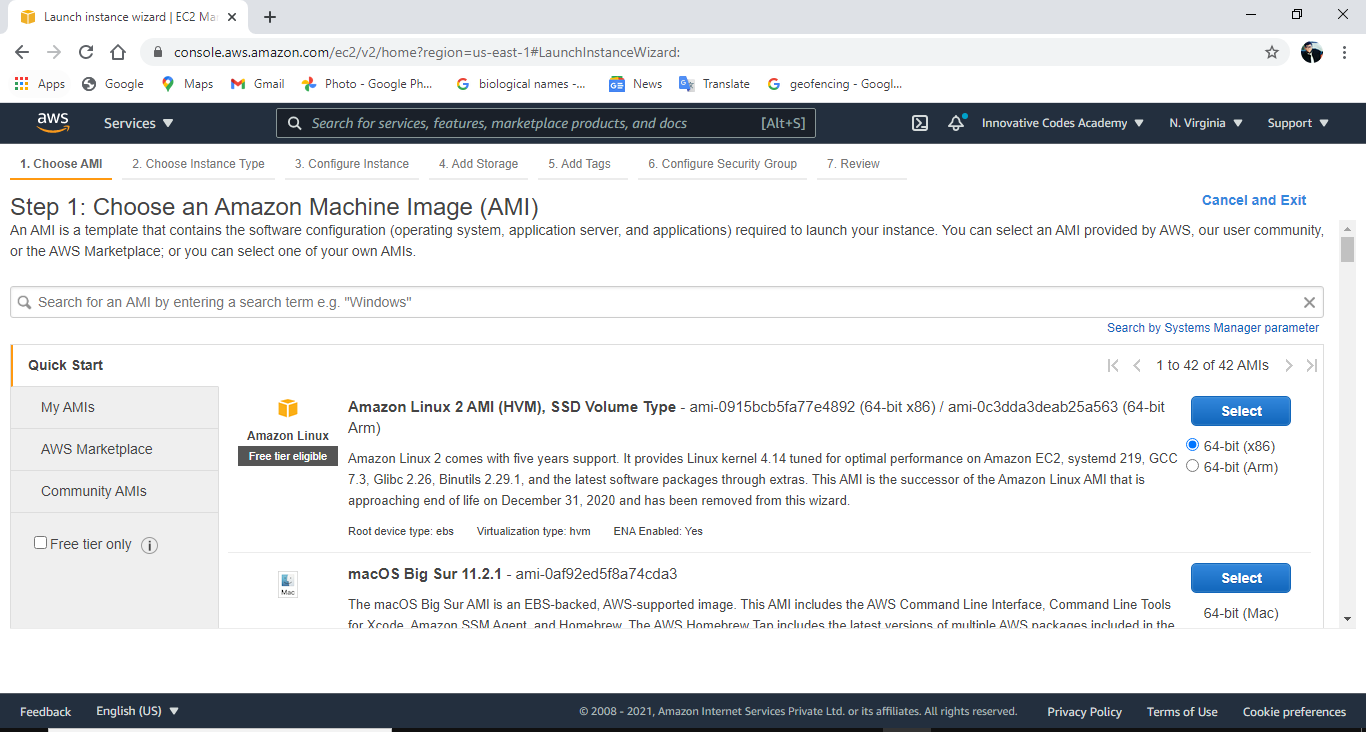This screenshot has width=1366, height=732.
Task: Enable the Free tier only checkbox
Action: click(x=40, y=541)
